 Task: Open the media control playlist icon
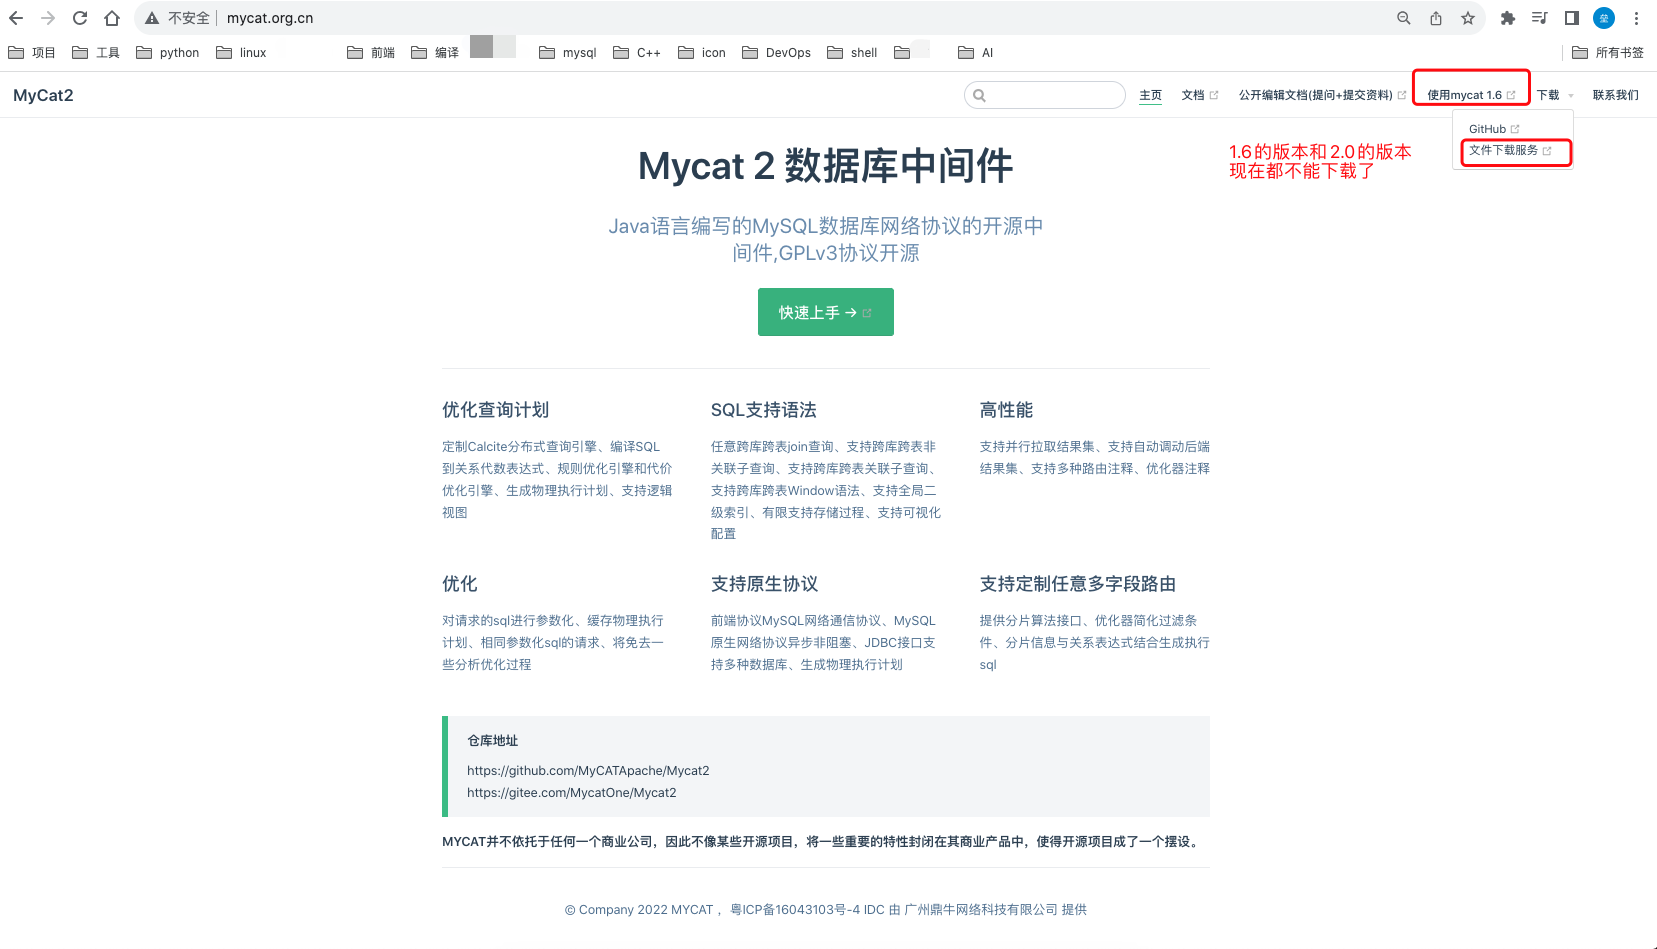click(x=1540, y=18)
